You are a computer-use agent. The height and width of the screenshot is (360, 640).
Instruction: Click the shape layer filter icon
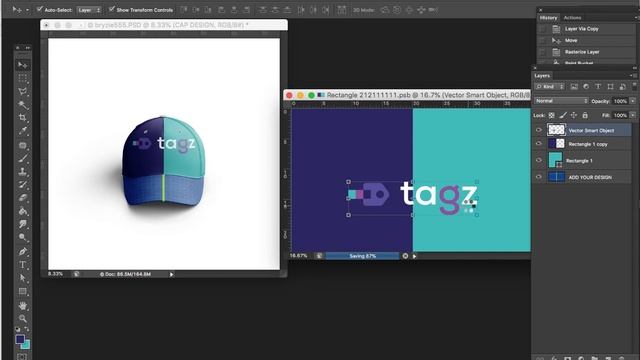610,87
